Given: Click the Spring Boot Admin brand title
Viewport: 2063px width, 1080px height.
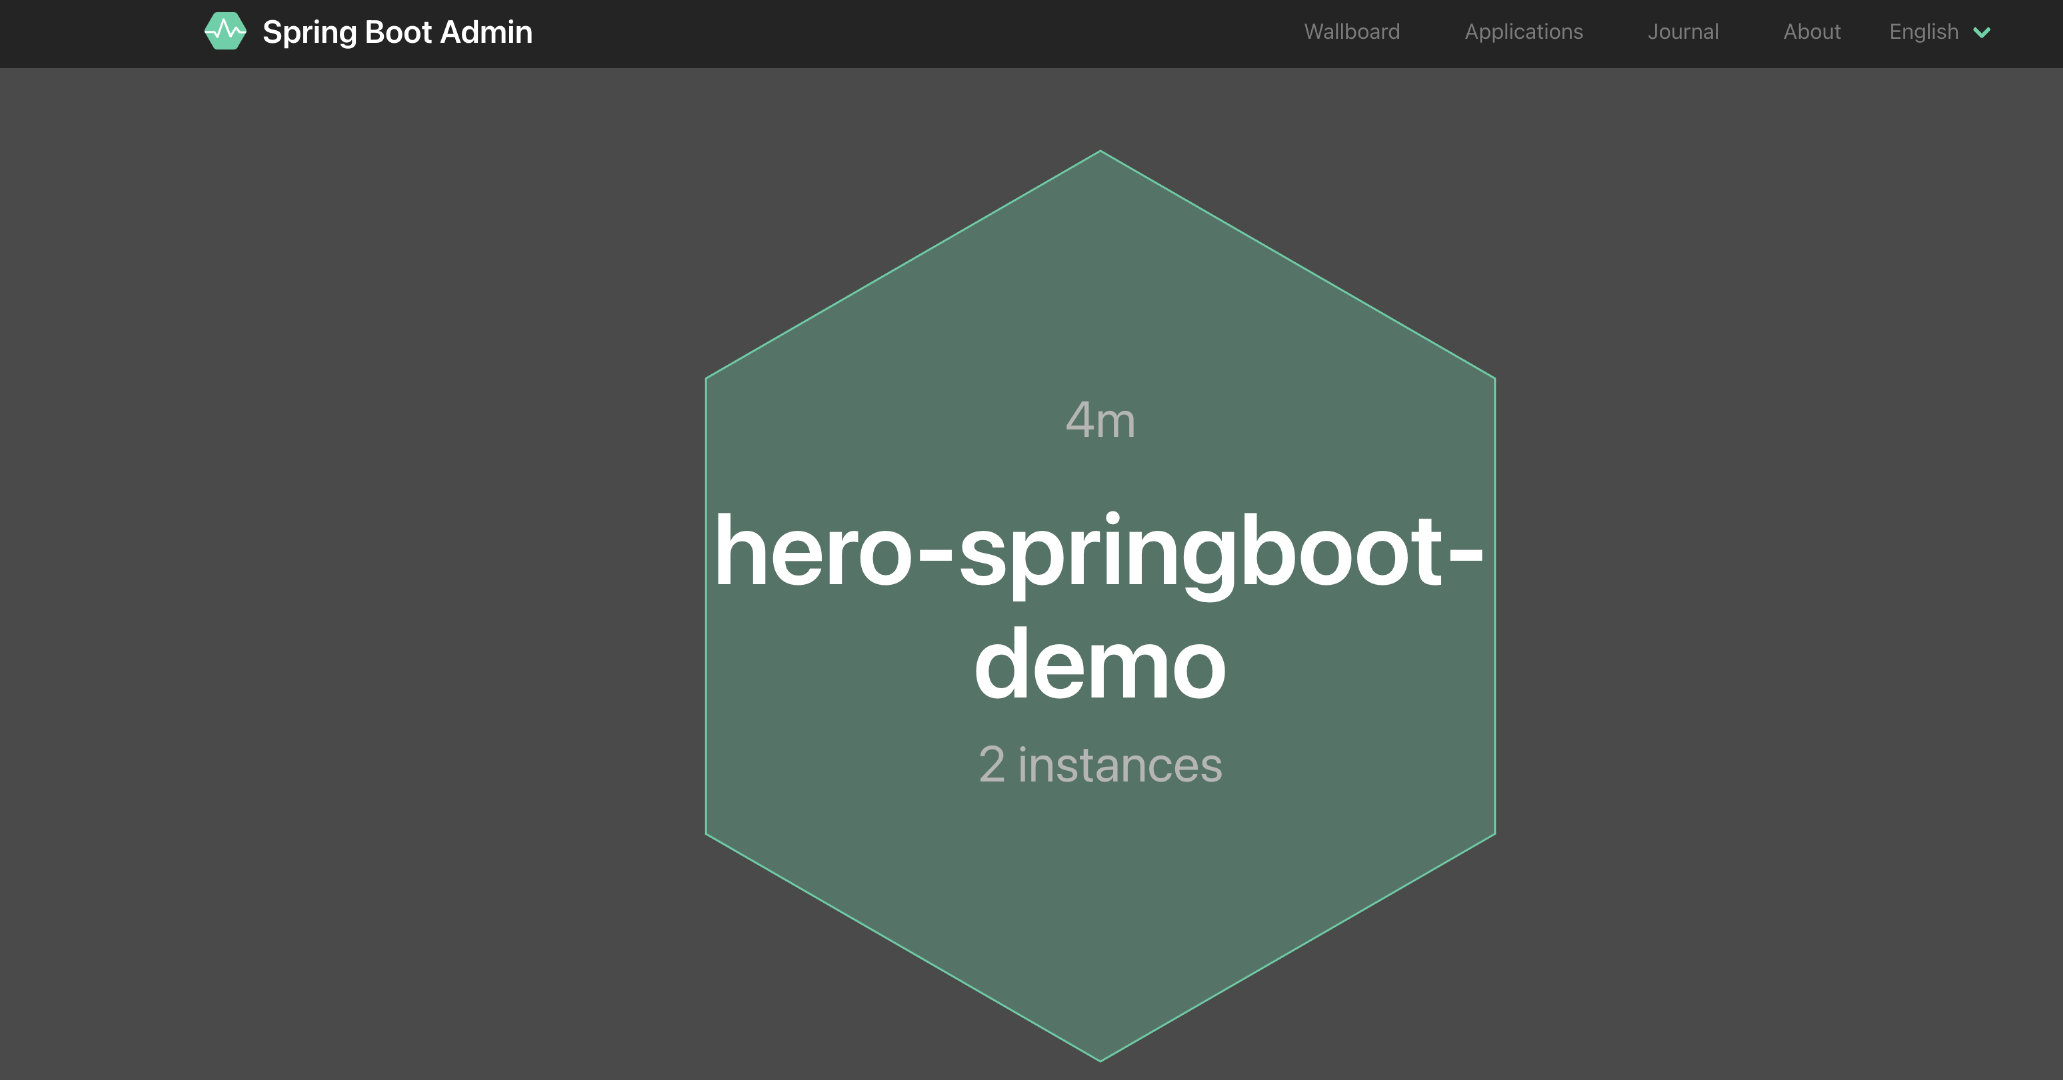Looking at the screenshot, I should tap(397, 32).
